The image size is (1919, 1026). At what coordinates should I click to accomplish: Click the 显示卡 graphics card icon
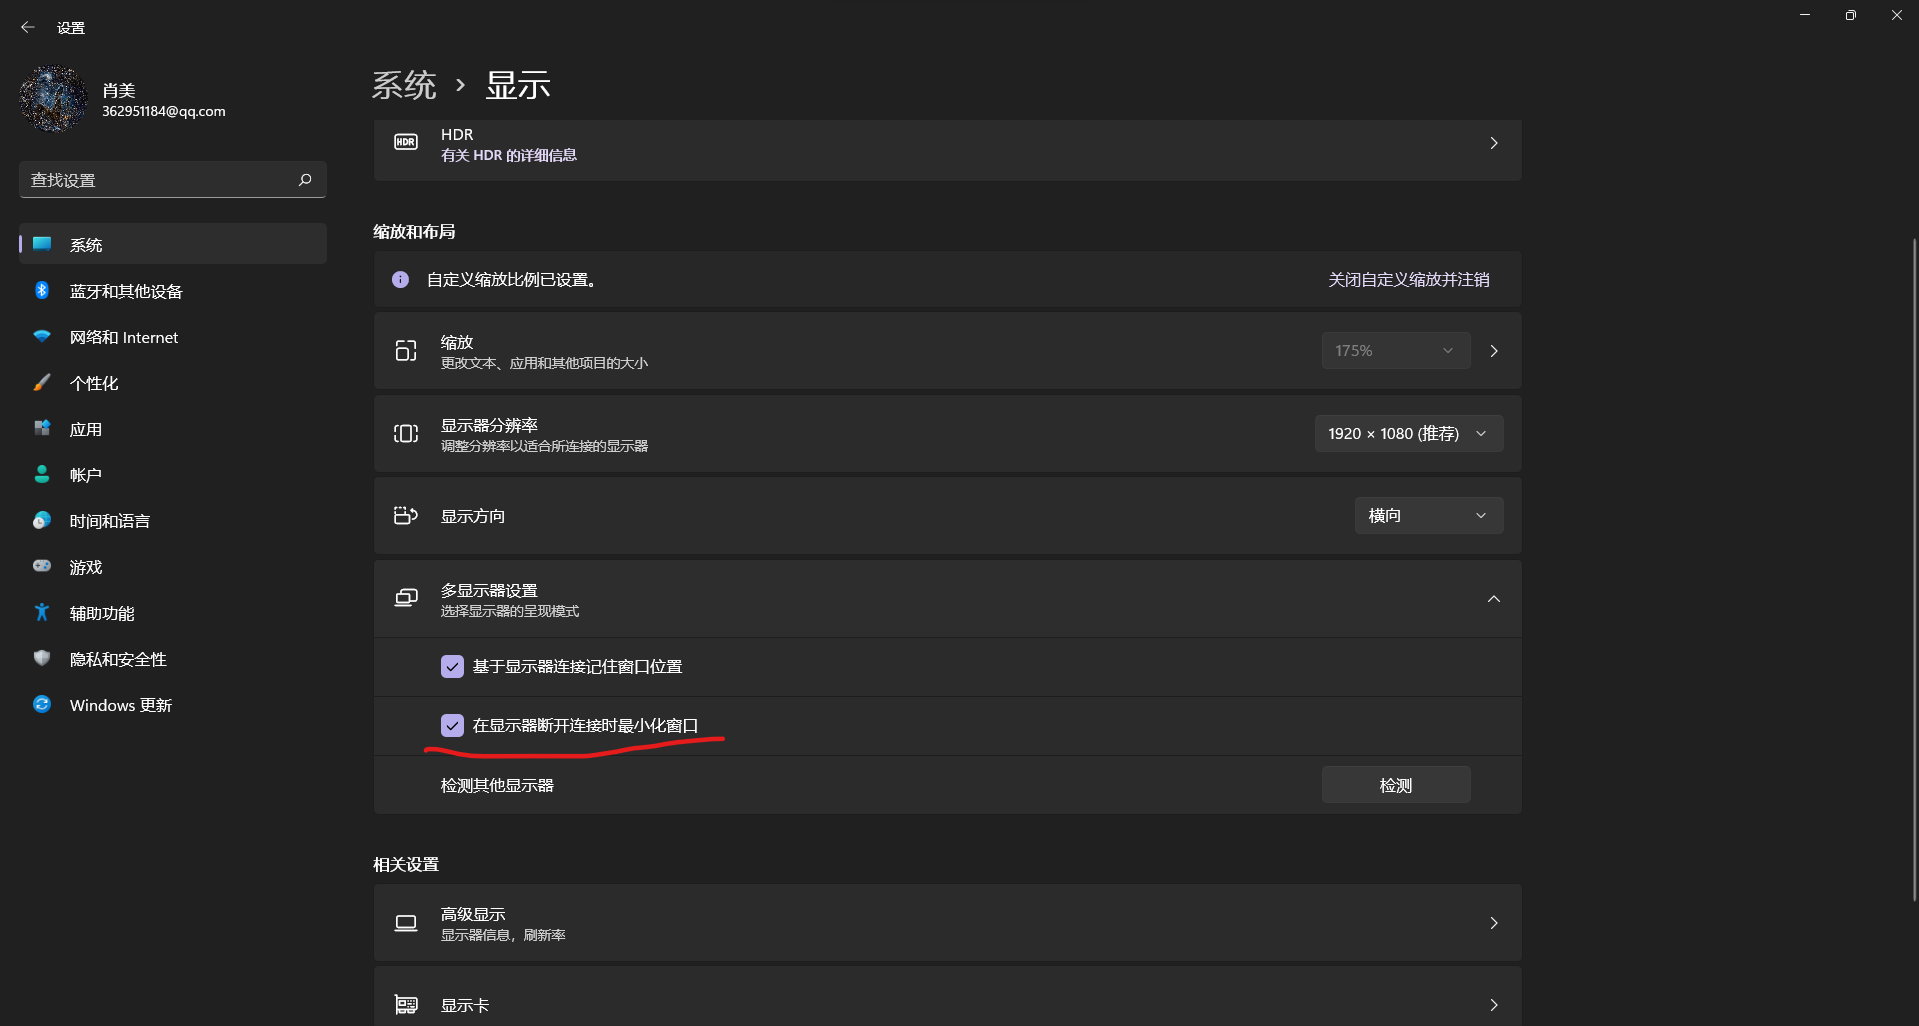tap(406, 1004)
